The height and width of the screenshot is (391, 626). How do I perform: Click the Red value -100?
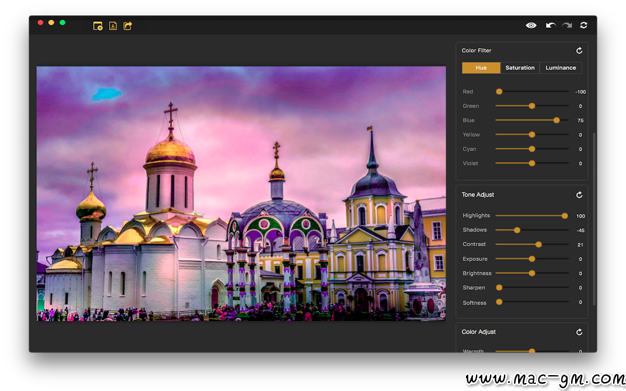pyautogui.click(x=580, y=92)
